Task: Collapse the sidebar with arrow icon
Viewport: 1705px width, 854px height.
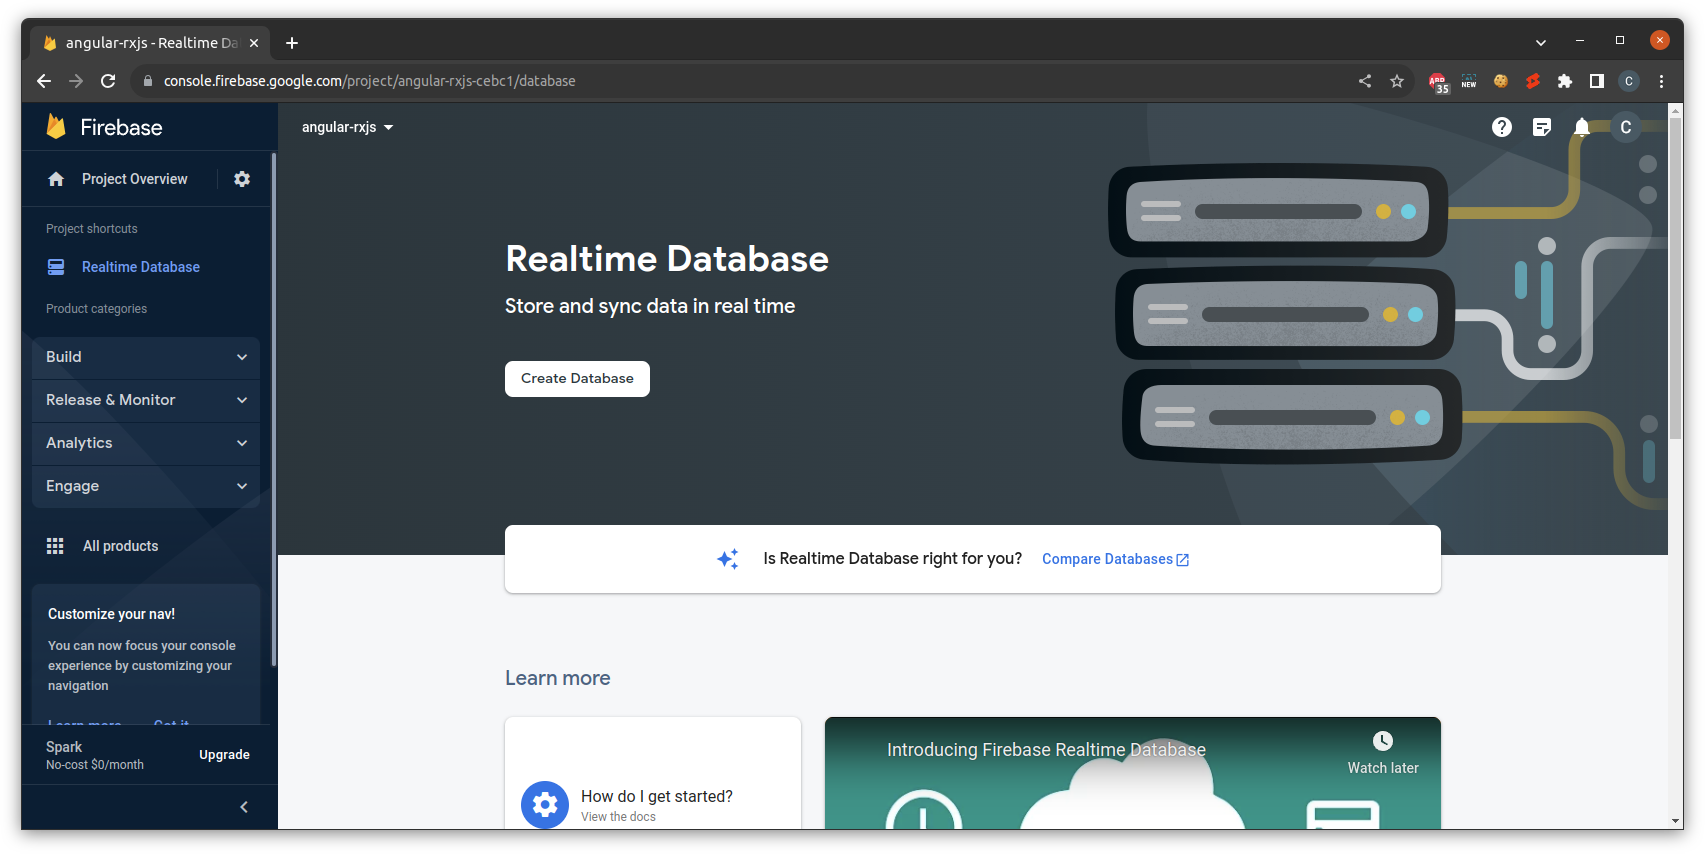Action: [244, 807]
